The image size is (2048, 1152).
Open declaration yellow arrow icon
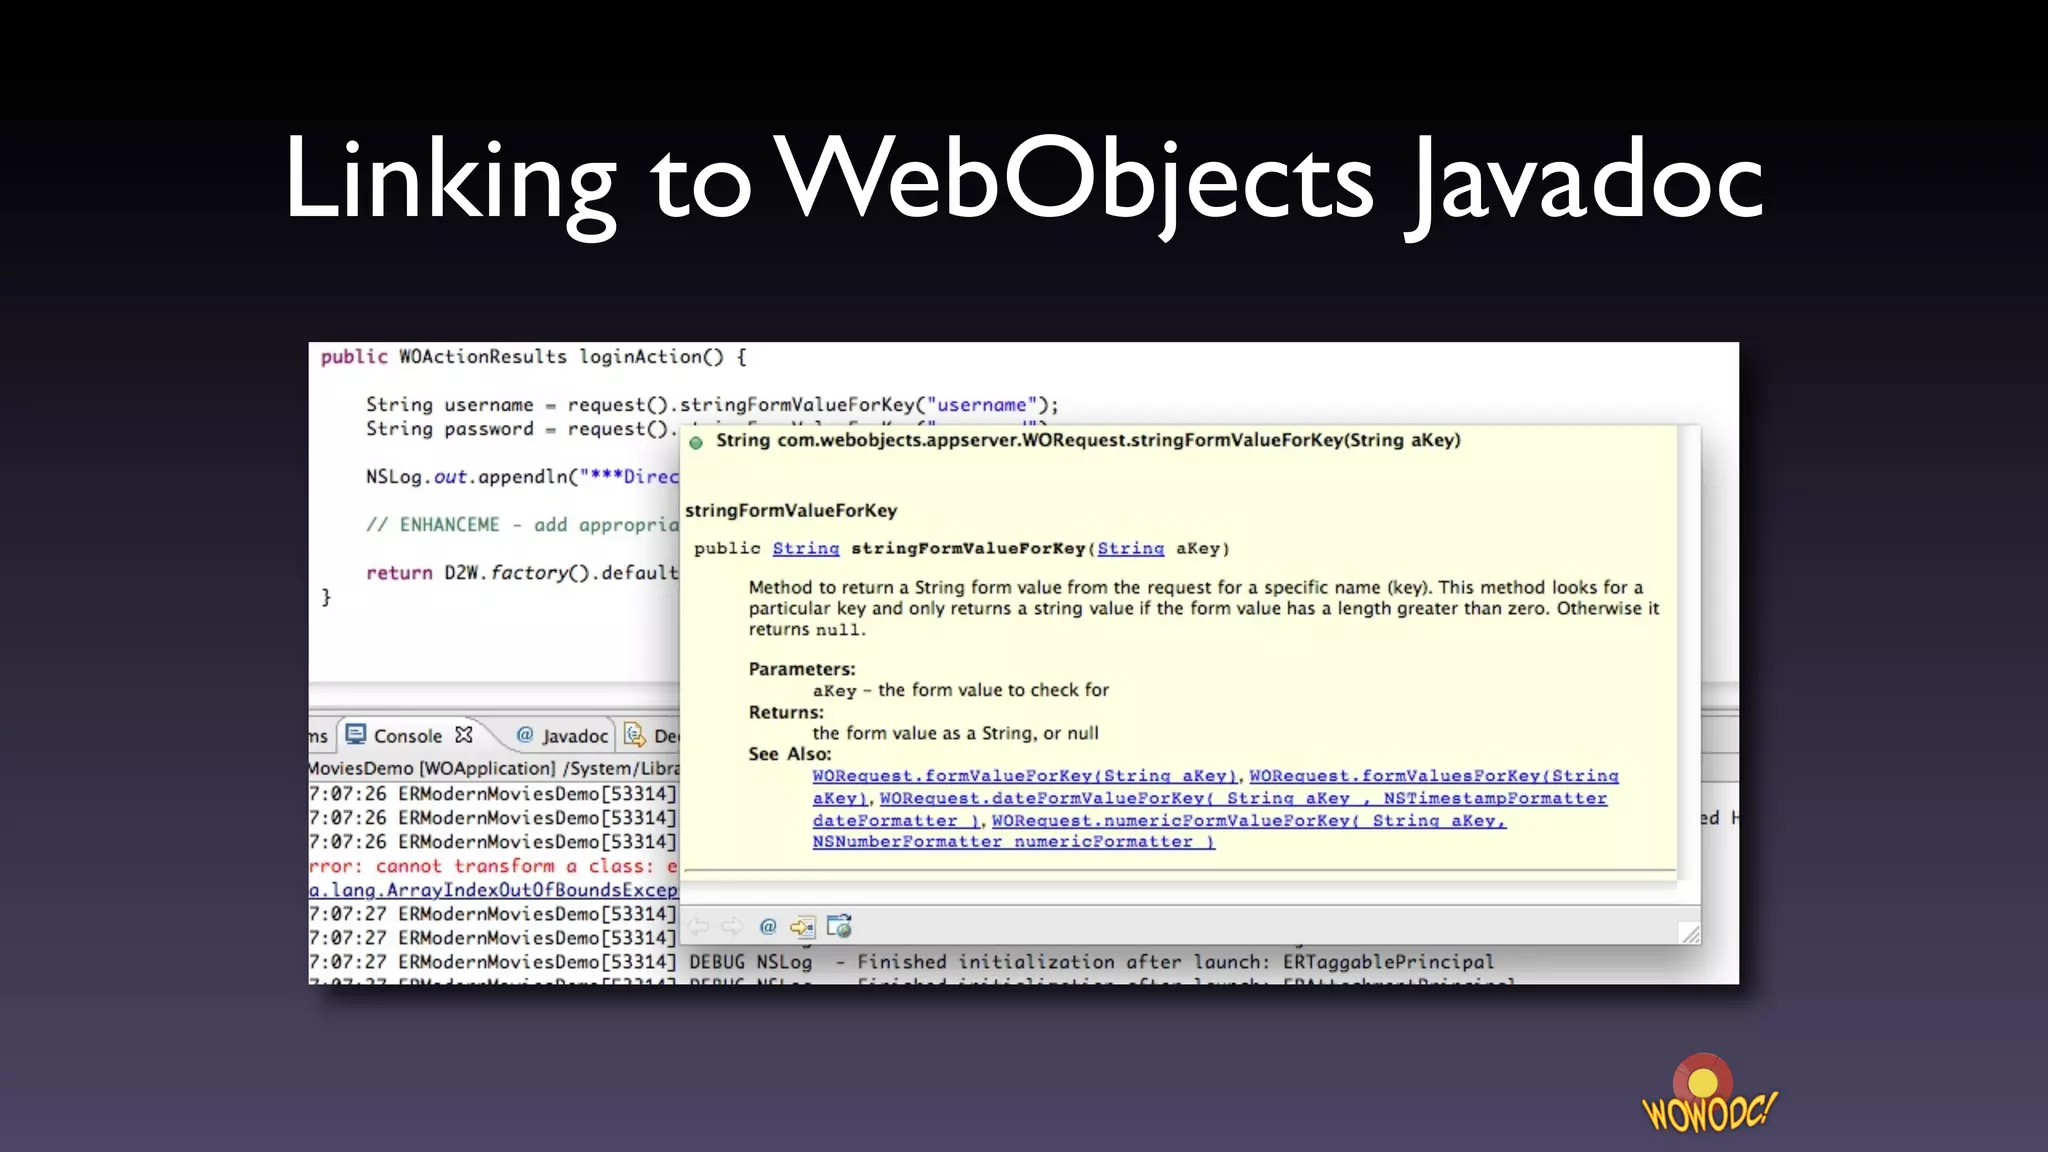pyautogui.click(x=802, y=927)
